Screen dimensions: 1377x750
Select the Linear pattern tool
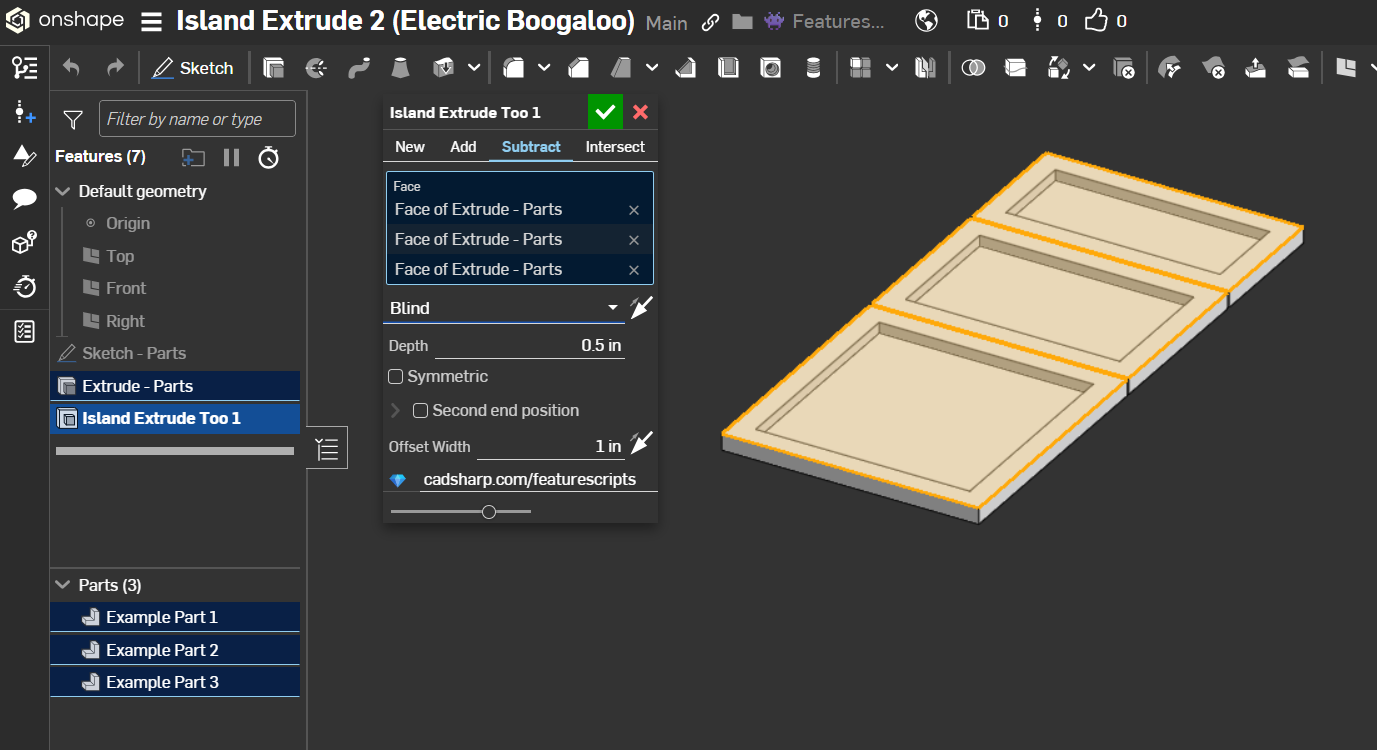point(860,68)
